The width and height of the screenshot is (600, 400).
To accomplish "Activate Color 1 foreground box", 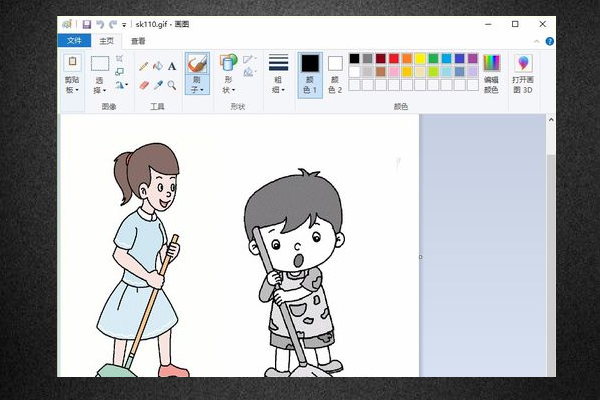I will click(x=310, y=72).
